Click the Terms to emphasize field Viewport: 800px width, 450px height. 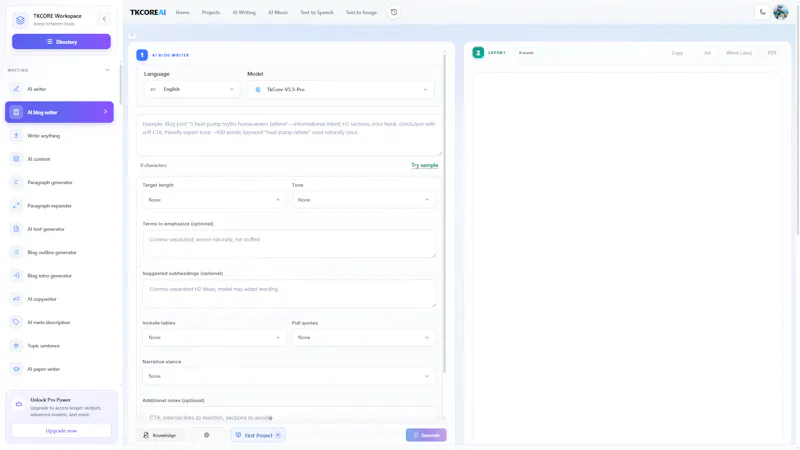point(289,243)
